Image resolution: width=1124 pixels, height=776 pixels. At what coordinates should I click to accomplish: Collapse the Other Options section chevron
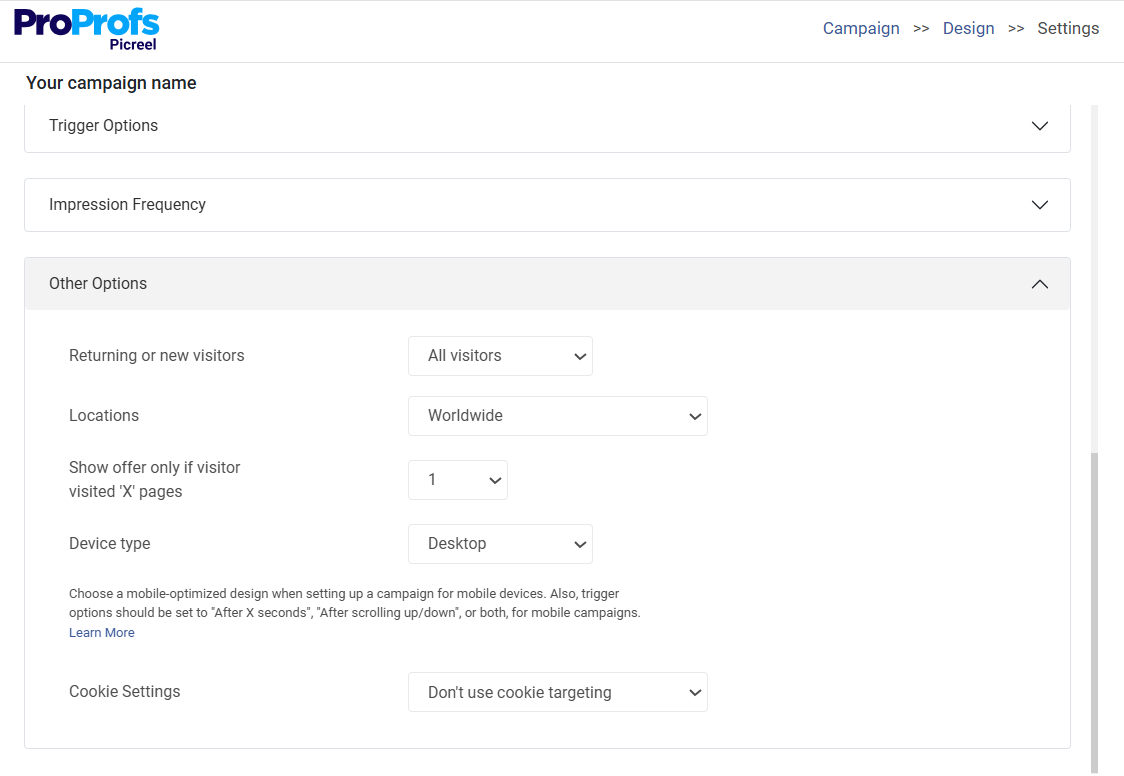1039,284
